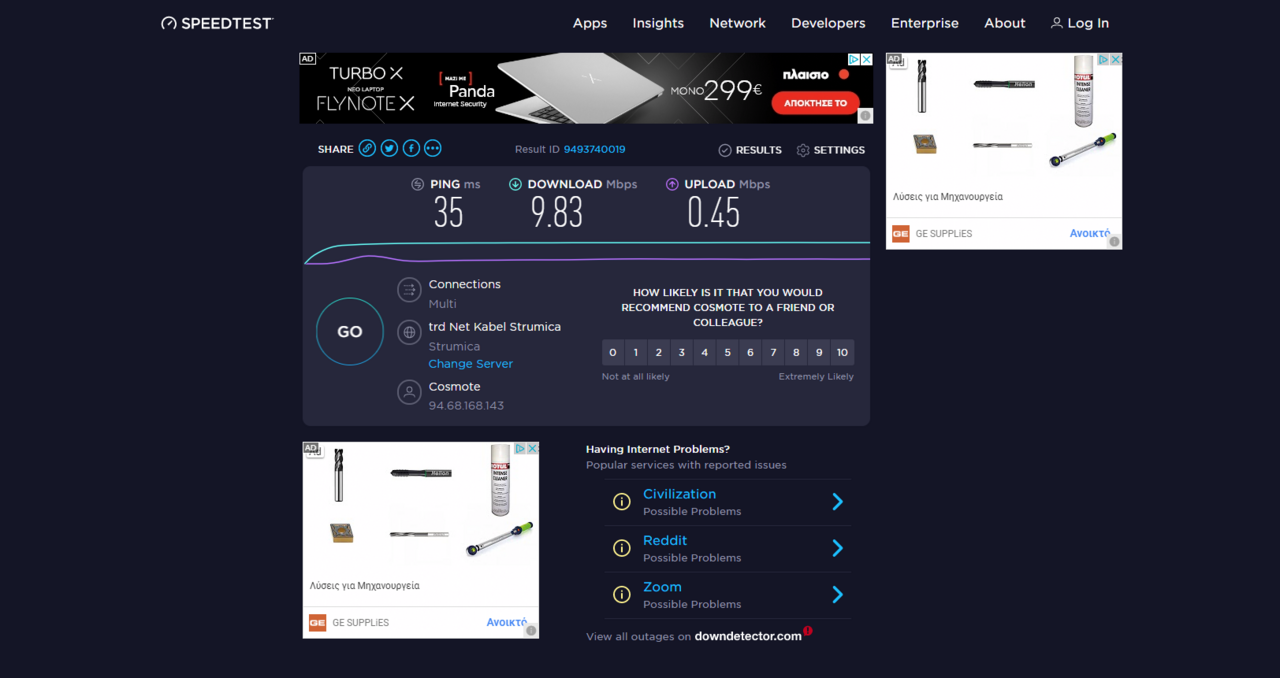Screen dimensions: 1280x678
Task: Click the Download arrow icon
Action: tap(515, 184)
